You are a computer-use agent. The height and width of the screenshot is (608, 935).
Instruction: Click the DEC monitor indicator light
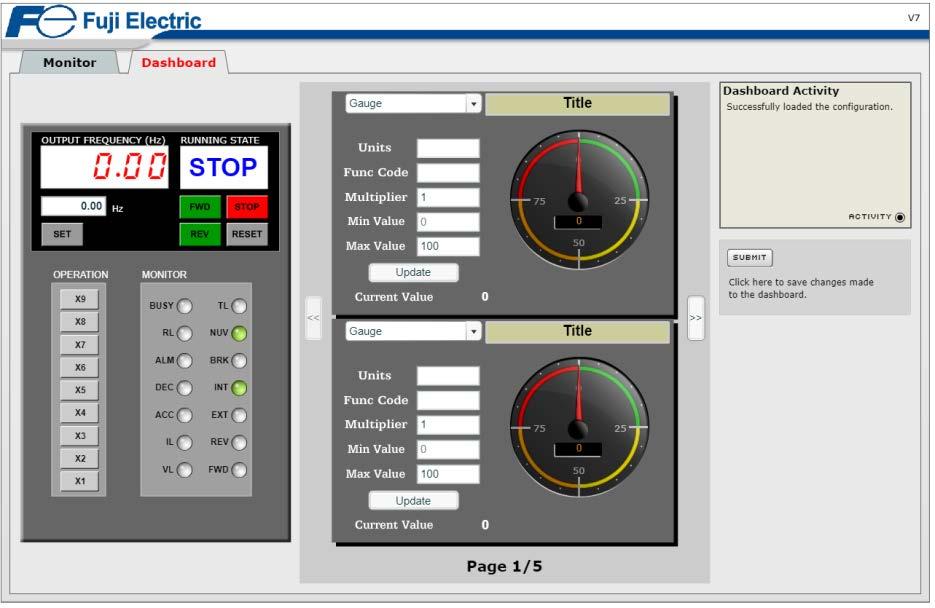click(x=185, y=388)
